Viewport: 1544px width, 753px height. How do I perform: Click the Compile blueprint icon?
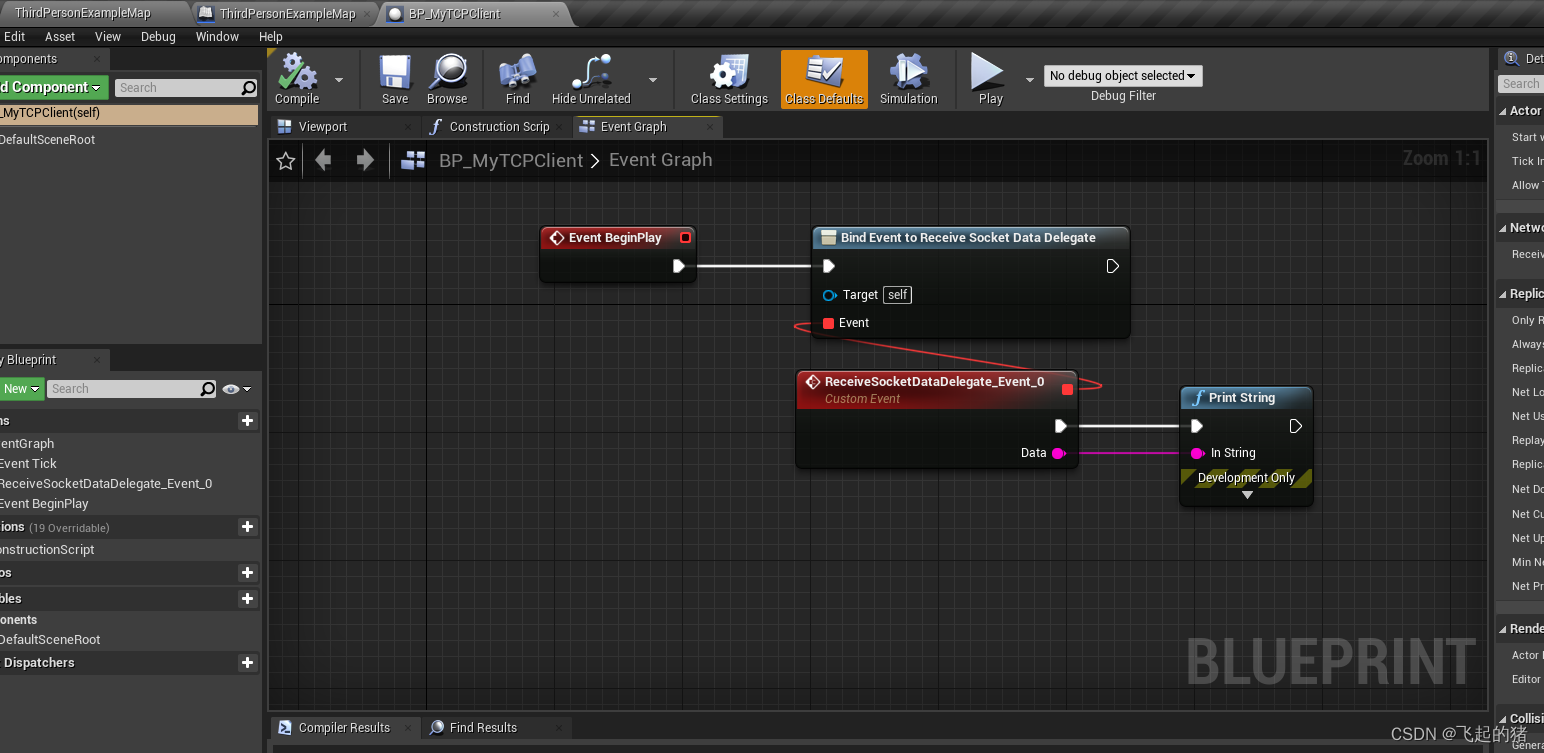click(x=296, y=72)
